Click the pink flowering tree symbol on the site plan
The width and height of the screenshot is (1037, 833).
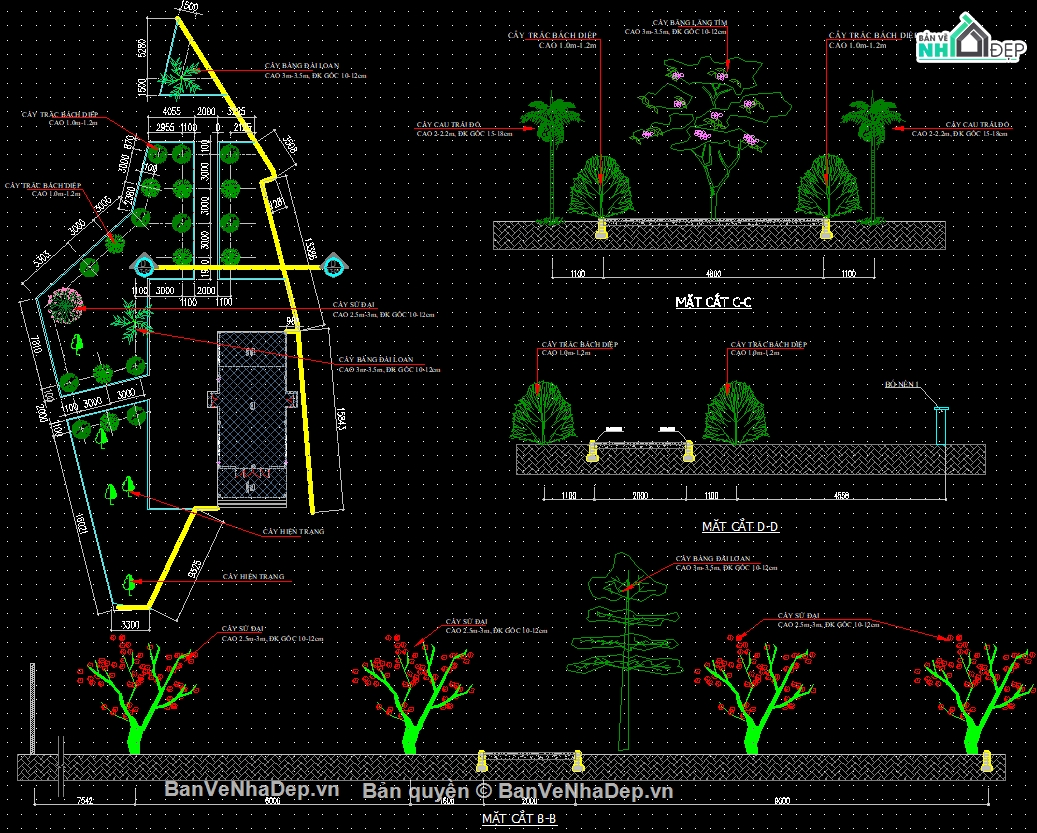click(x=63, y=305)
